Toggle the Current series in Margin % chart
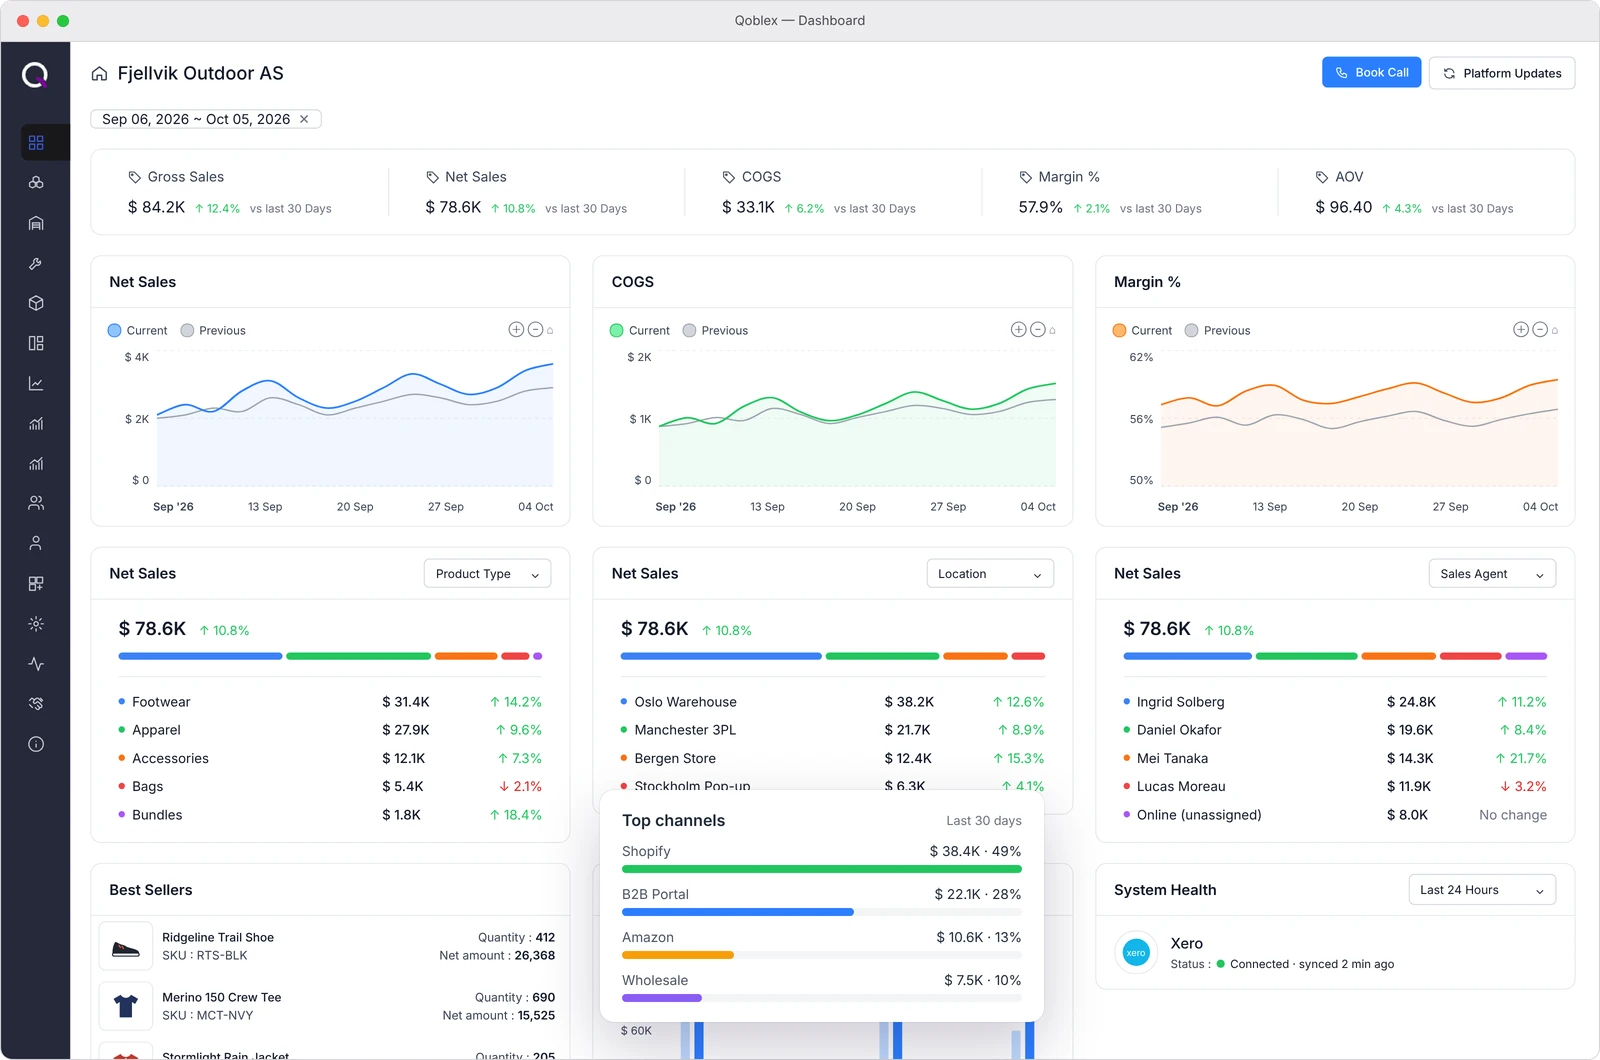Image resolution: width=1600 pixels, height=1060 pixels. click(1142, 330)
